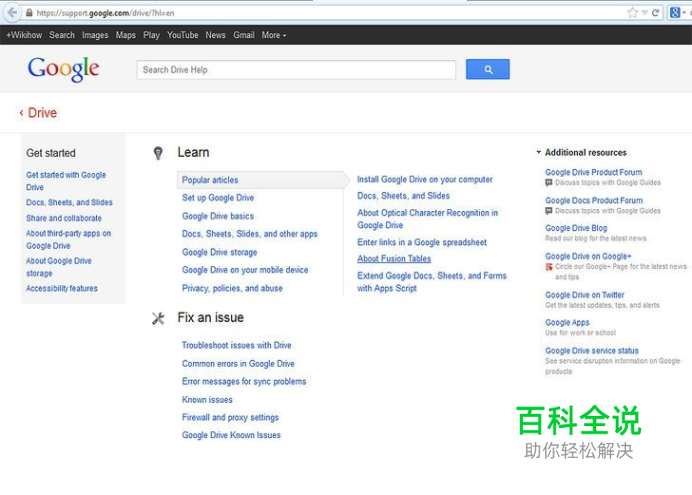Viewport: 692px width, 495px height.
Task: Go back via the Drive chevron link
Action: click(x=38, y=113)
